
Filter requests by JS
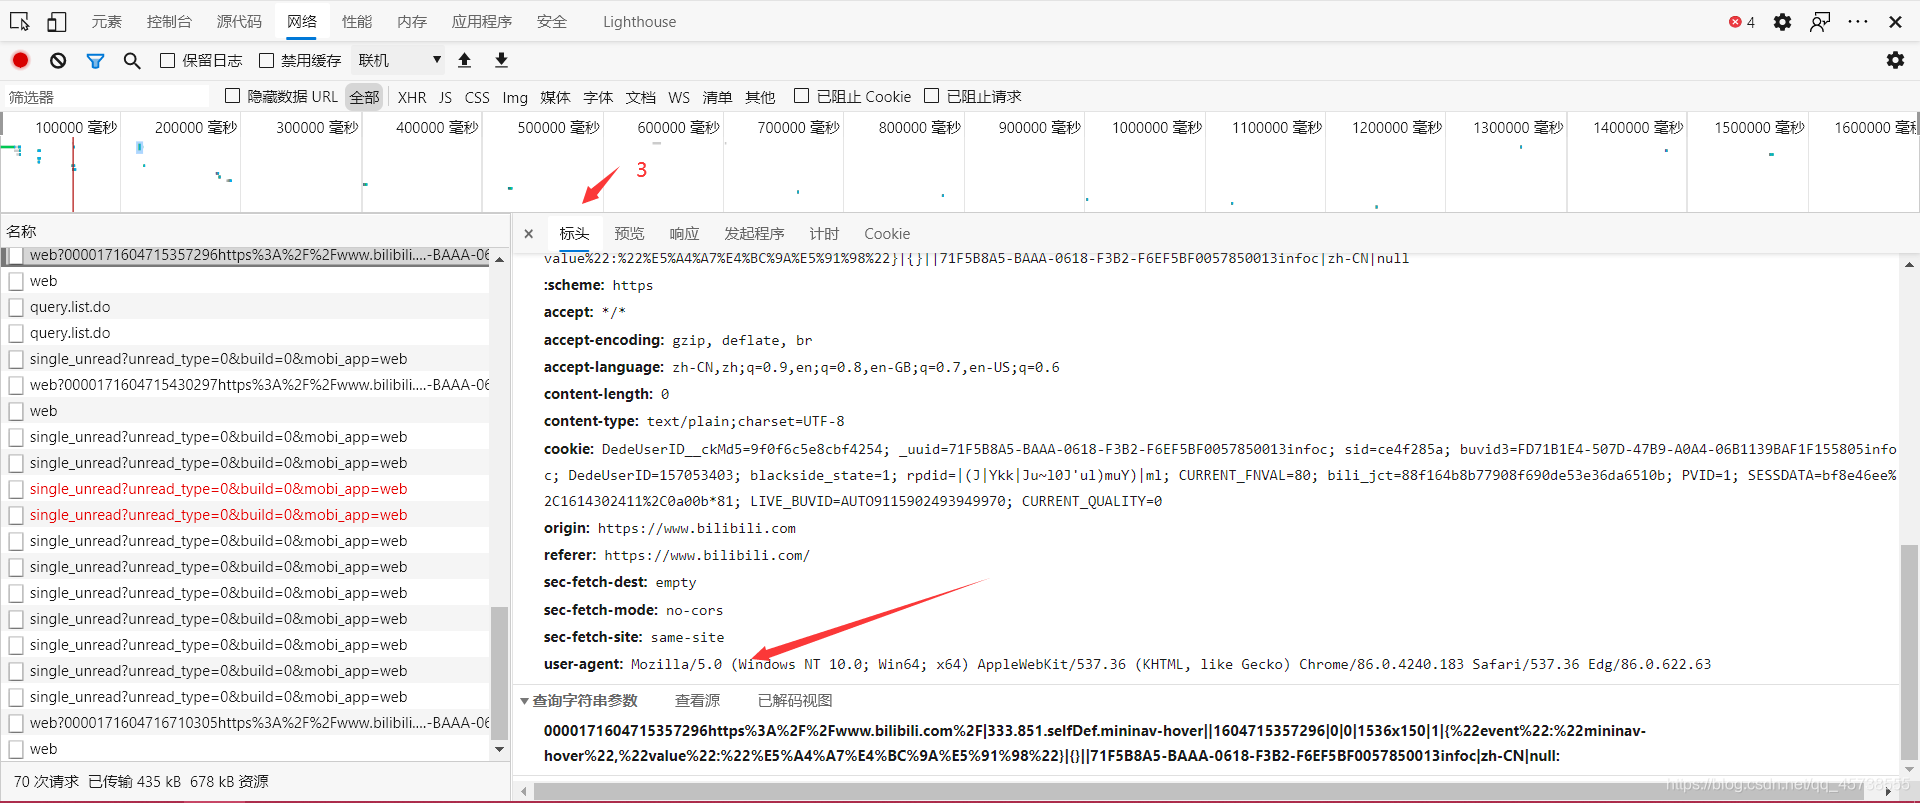click(x=445, y=97)
